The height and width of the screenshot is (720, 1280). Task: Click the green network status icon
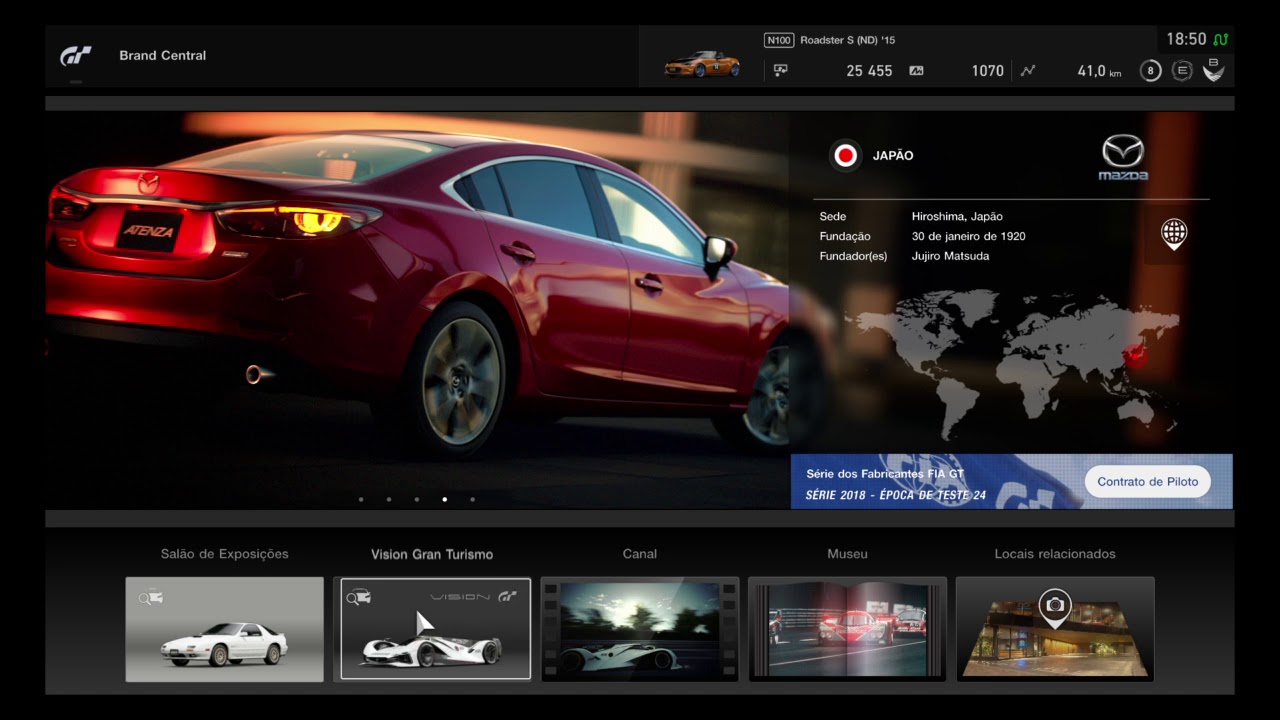tap(1221, 40)
